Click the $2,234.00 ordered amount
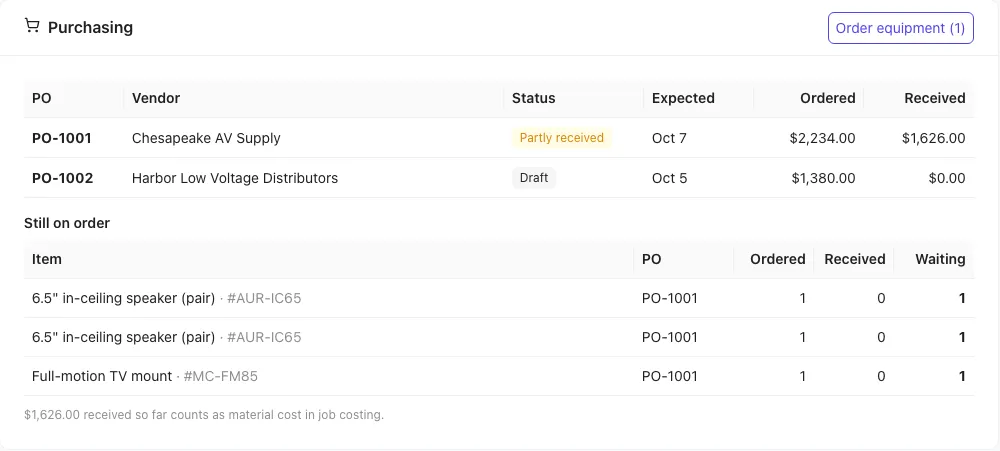The height and width of the screenshot is (451, 1000). [x=822, y=138]
